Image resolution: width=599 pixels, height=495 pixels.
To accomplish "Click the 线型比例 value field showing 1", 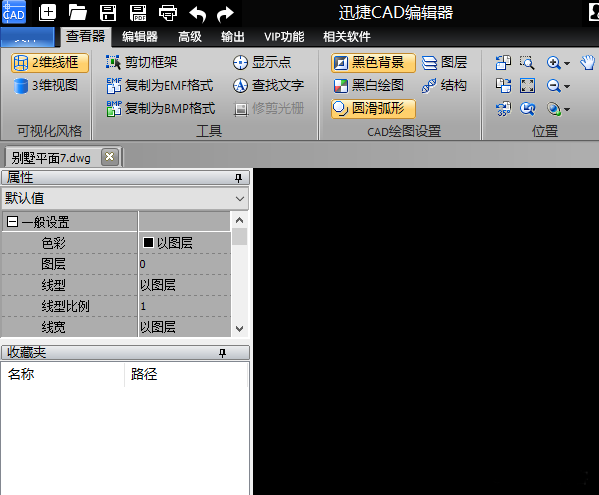I will [x=185, y=306].
